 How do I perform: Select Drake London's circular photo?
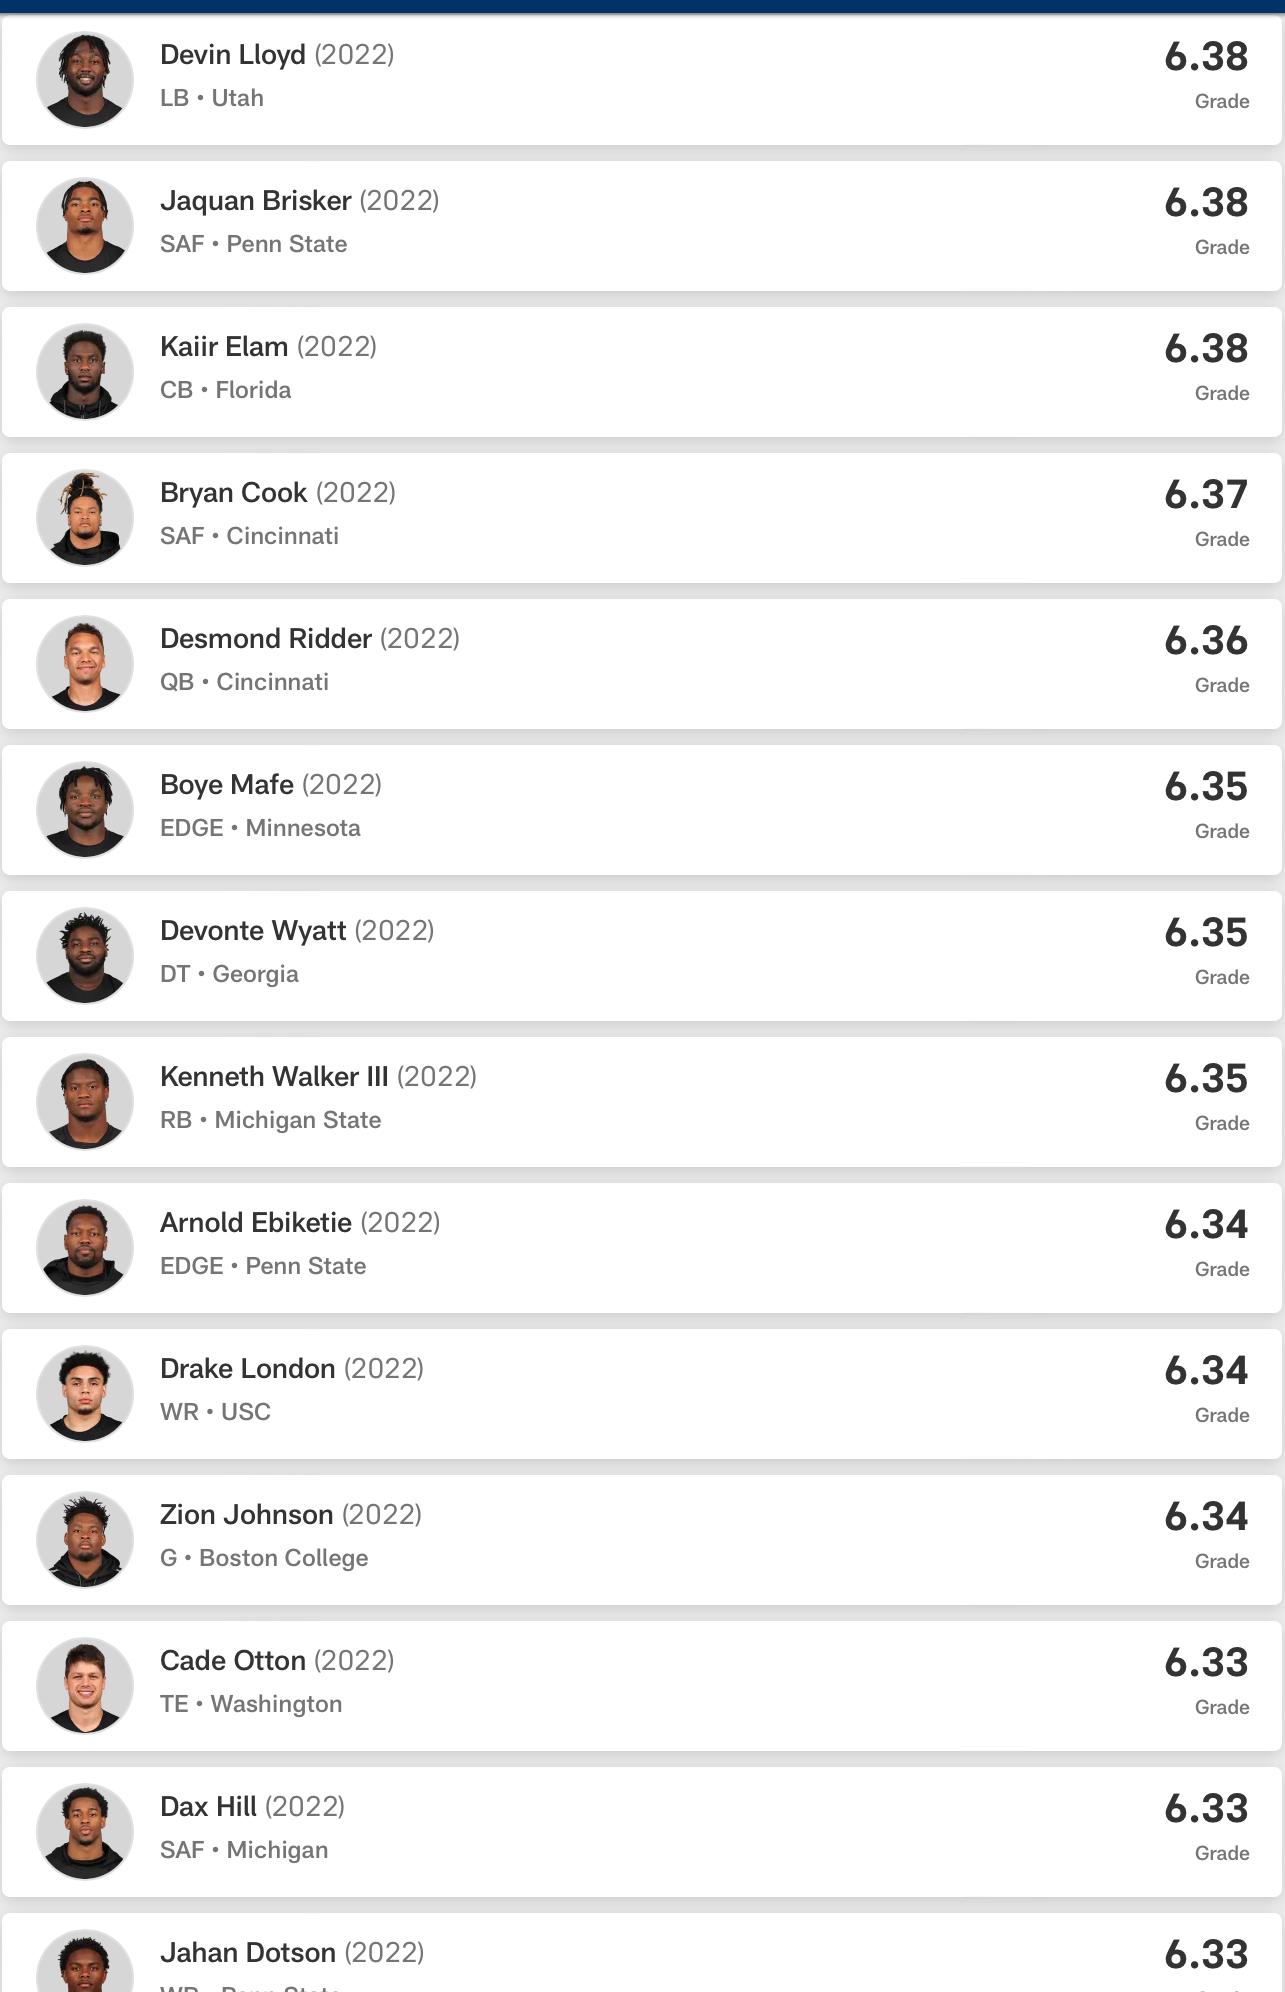point(85,1394)
